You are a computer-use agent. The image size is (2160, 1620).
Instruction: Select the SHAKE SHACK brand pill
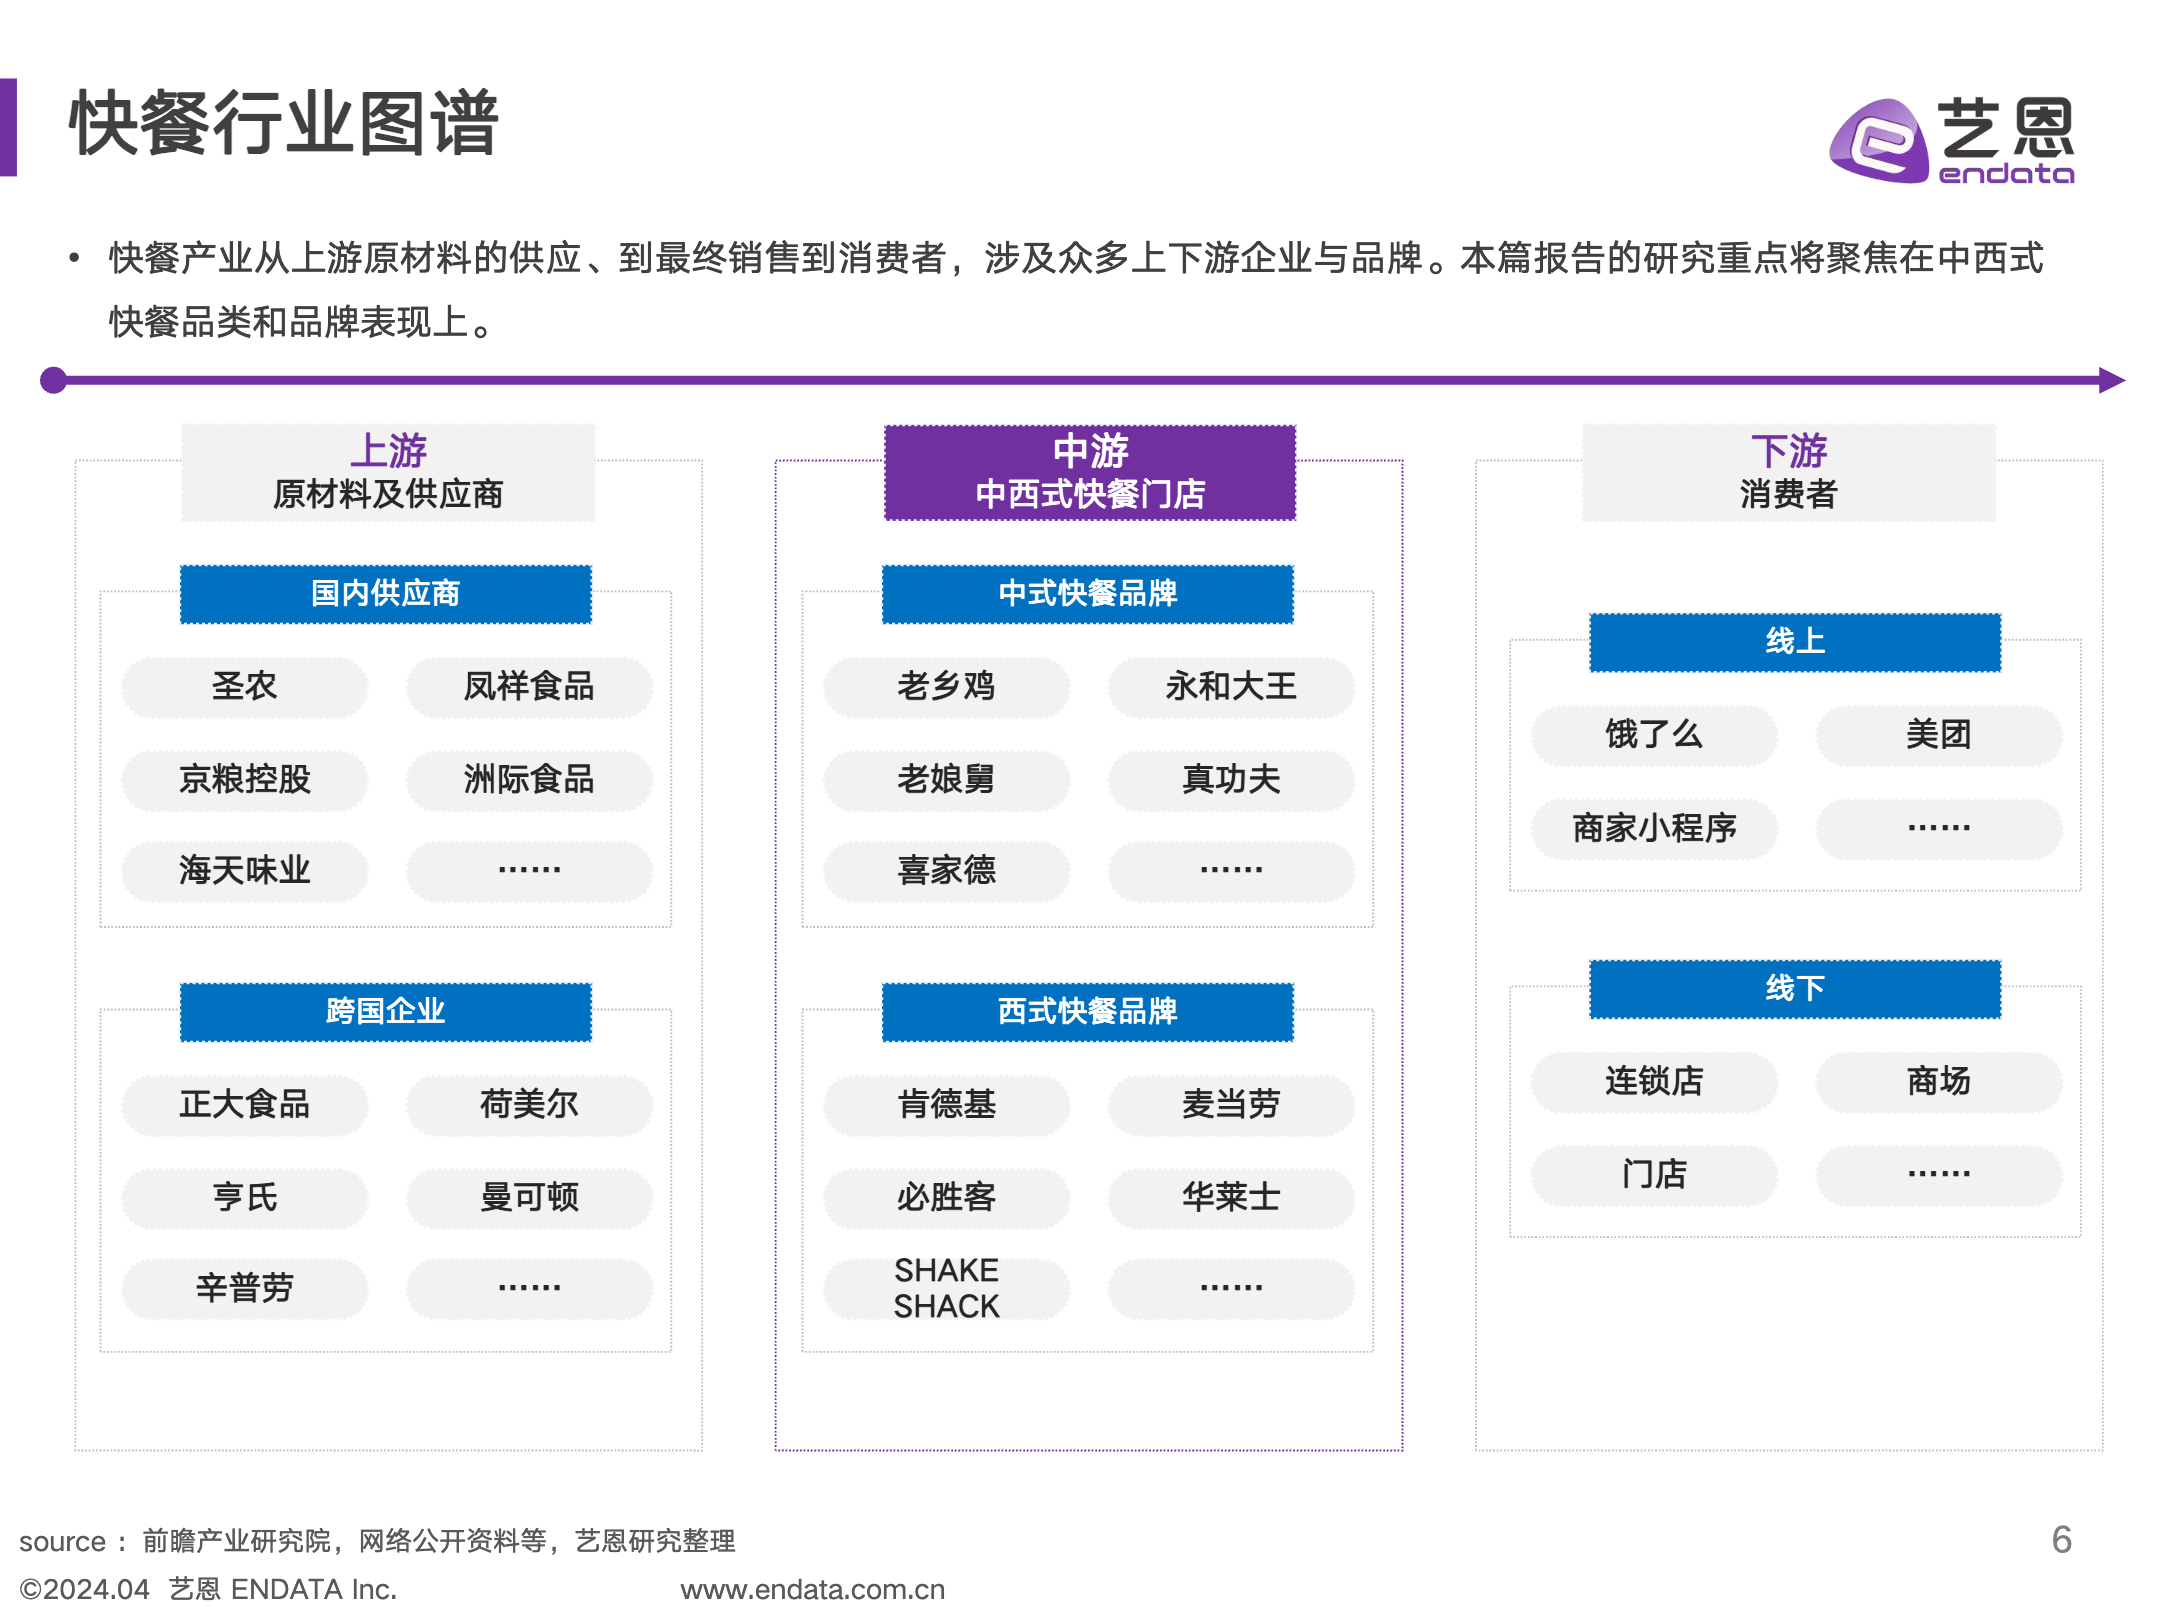pos(946,1288)
